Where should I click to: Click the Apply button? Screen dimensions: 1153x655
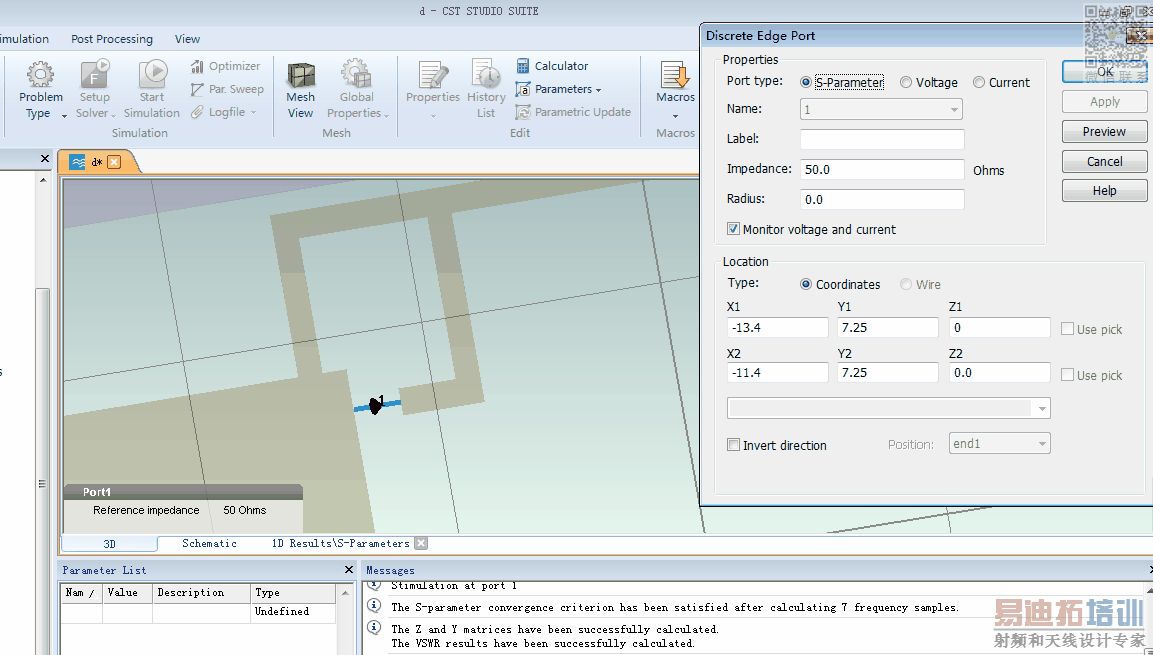click(1104, 101)
